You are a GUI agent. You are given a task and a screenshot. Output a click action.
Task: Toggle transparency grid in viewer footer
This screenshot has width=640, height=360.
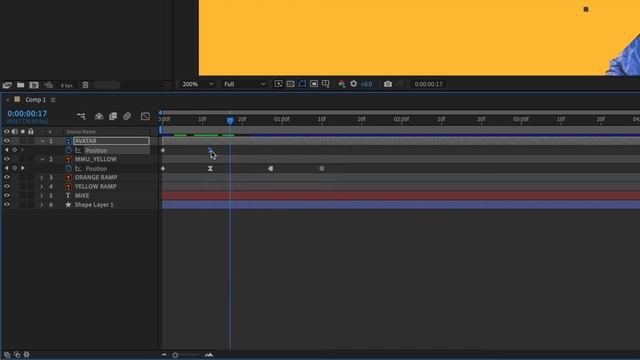pyautogui.click(x=290, y=84)
